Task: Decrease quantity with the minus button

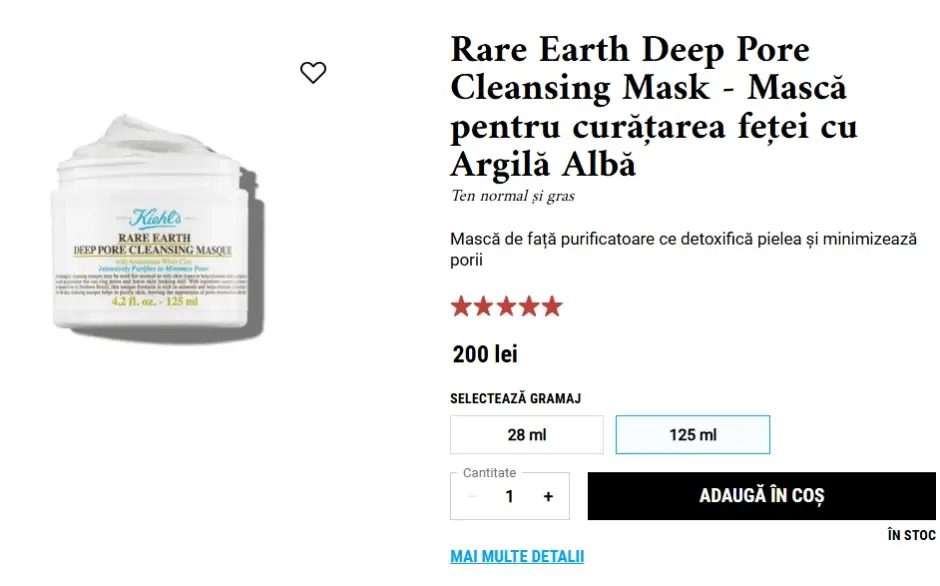Action: click(x=472, y=497)
